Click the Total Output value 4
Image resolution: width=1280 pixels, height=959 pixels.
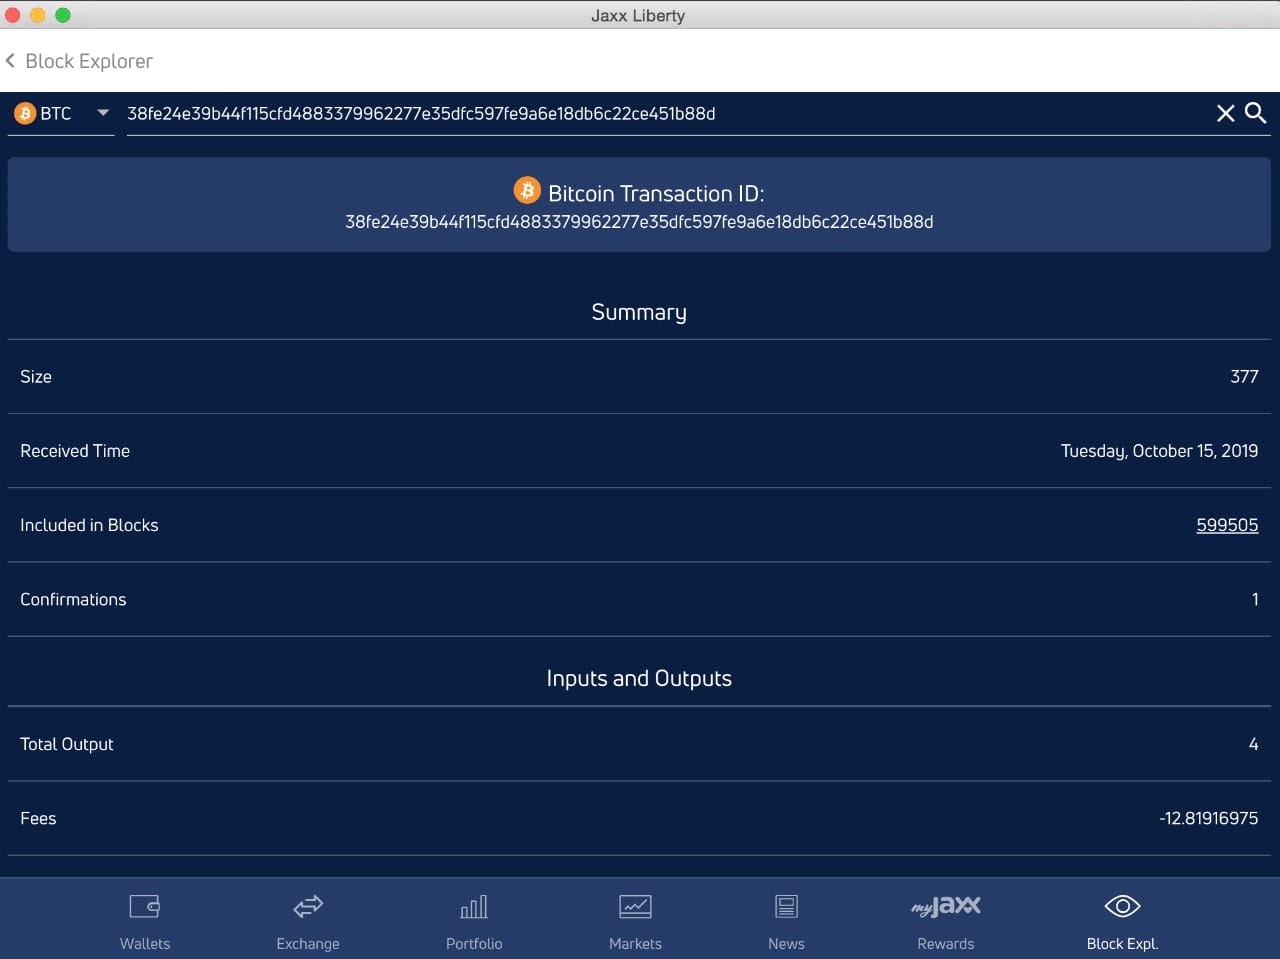(x=1253, y=744)
